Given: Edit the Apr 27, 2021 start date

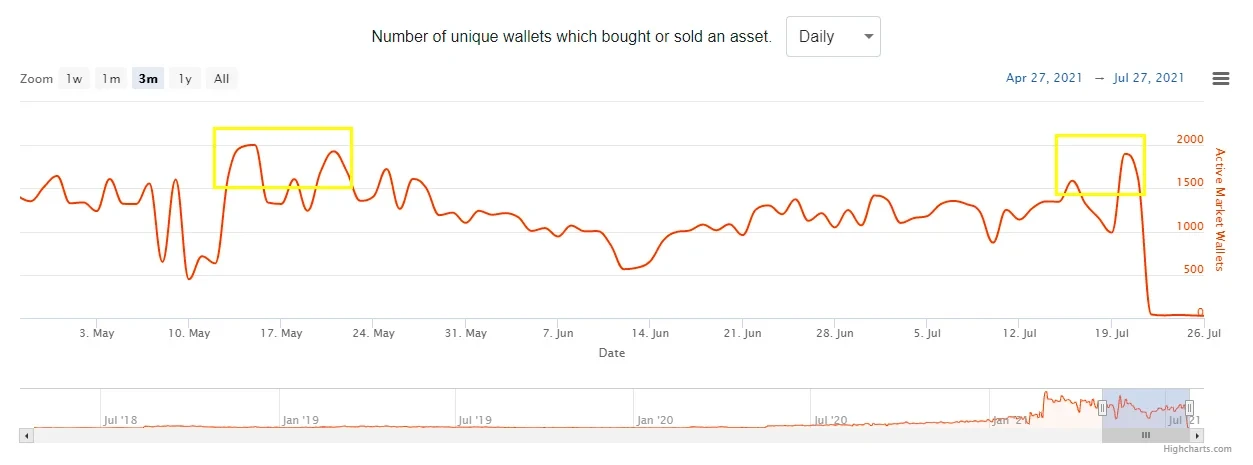Looking at the screenshot, I should (1043, 78).
